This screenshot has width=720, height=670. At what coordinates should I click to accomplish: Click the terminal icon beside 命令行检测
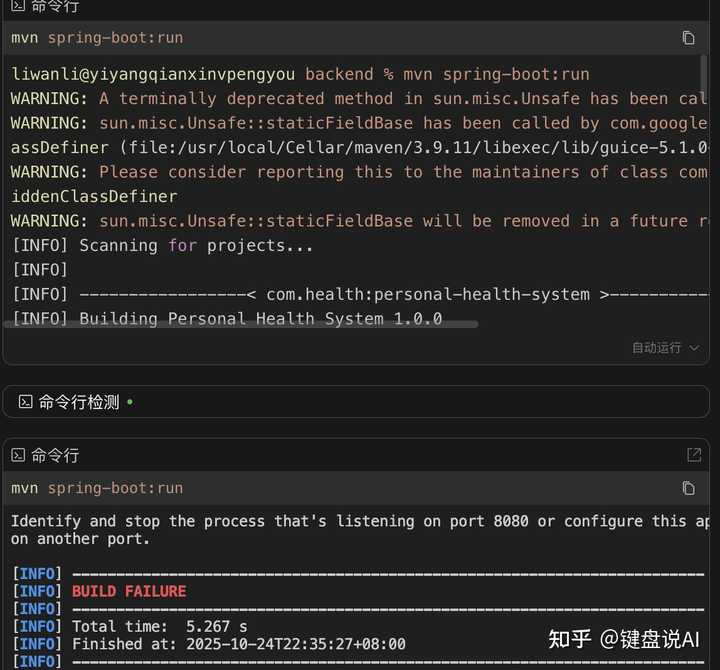(x=25, y=402)
